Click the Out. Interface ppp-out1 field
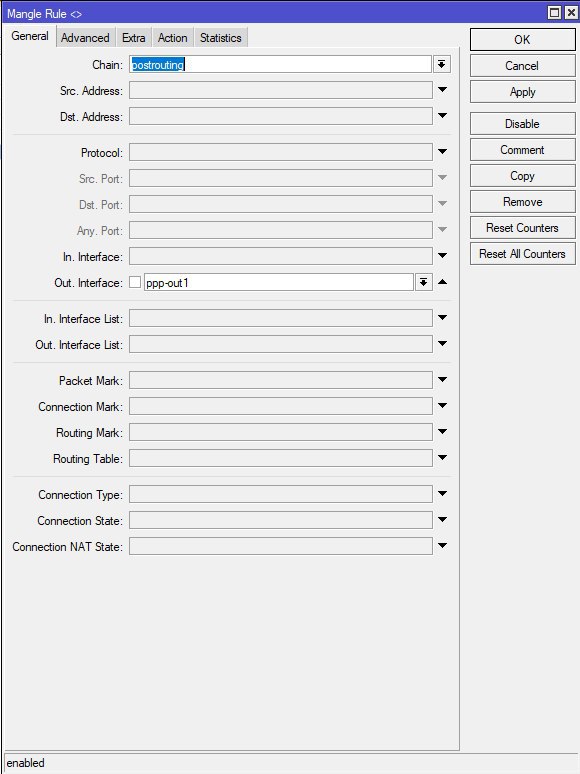This screenshot has width=580, height=774. (x=278, y=282)
